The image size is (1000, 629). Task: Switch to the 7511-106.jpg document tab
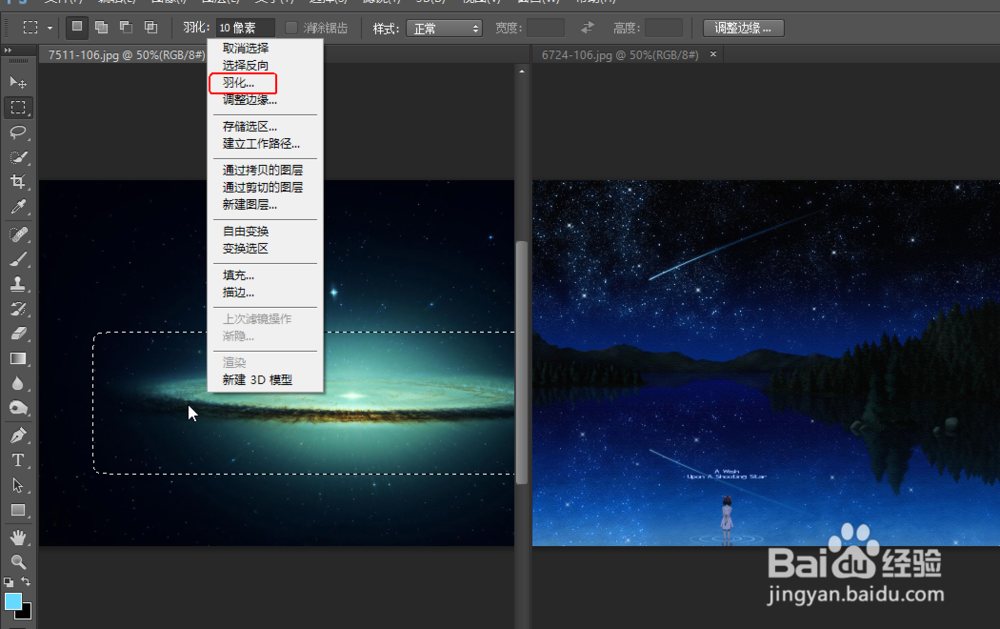point(126,55)
